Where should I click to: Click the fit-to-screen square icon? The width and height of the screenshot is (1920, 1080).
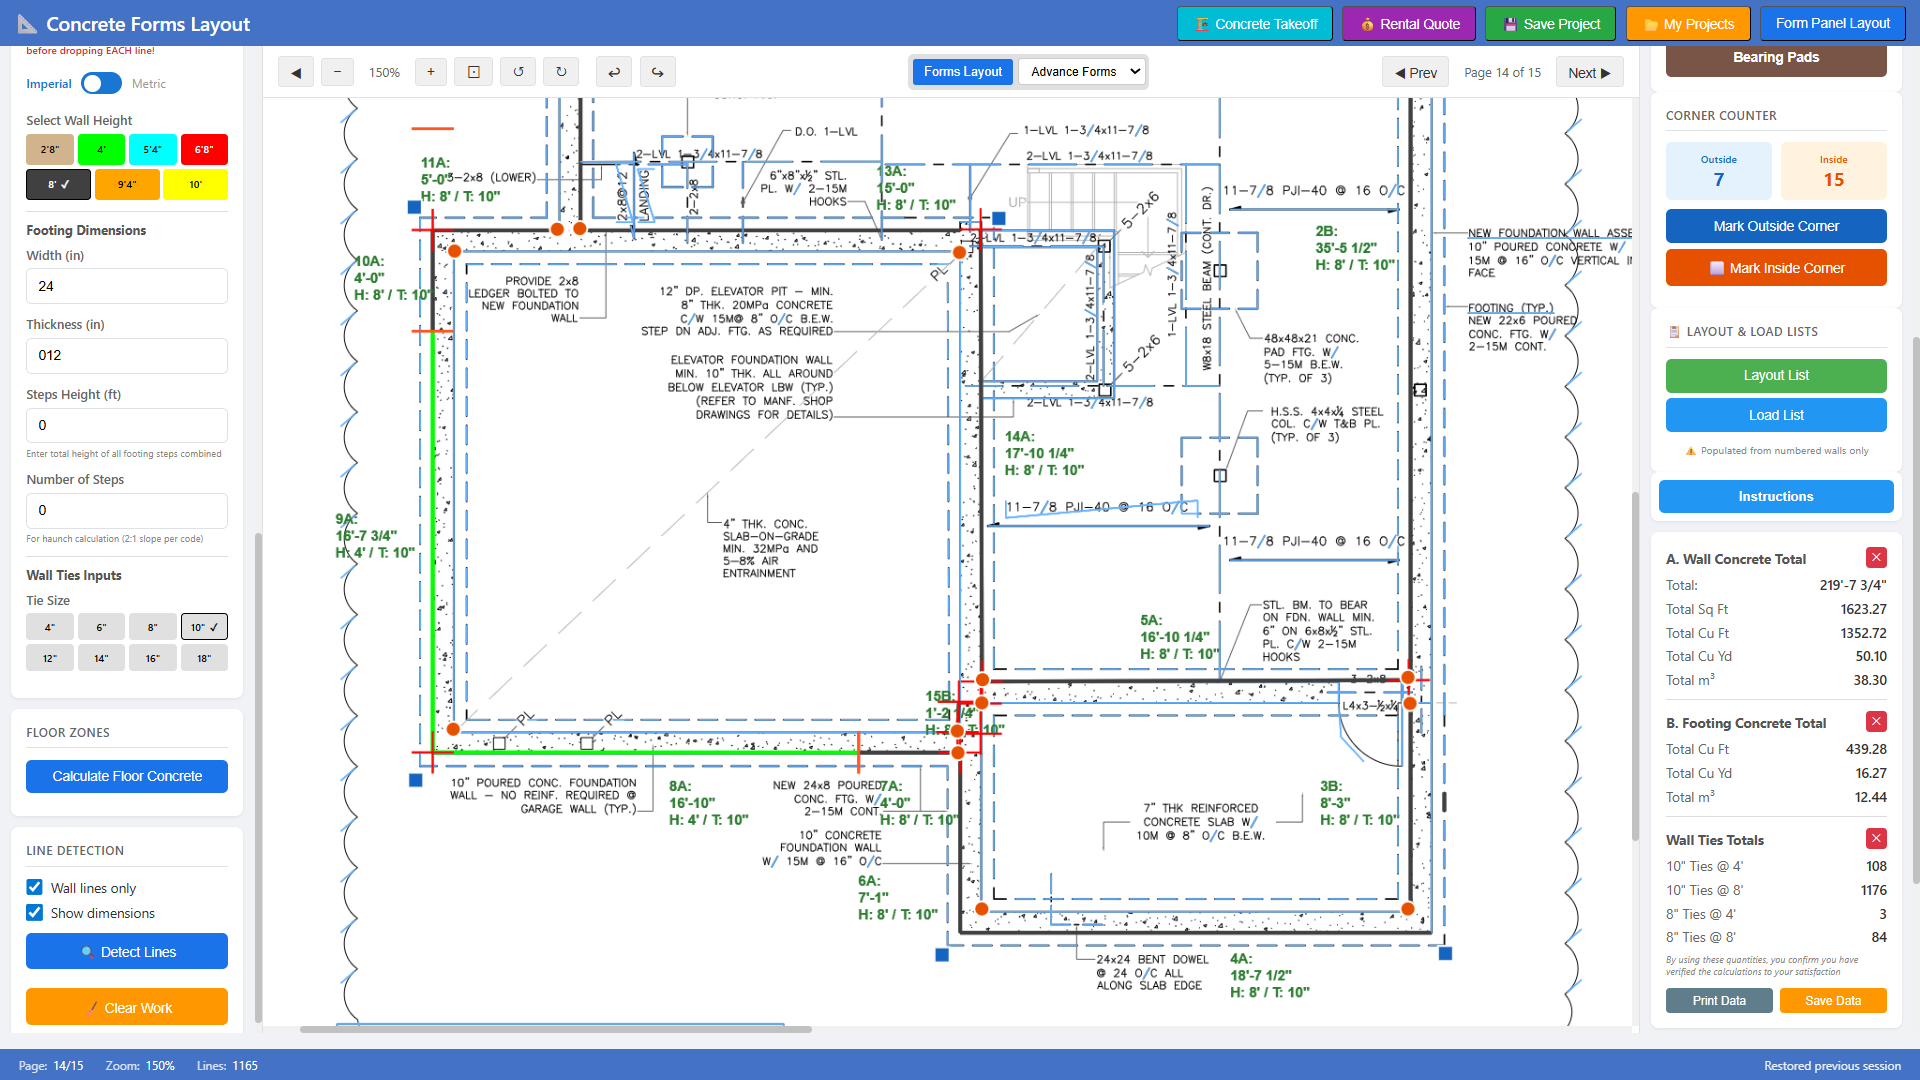[474, 72]
